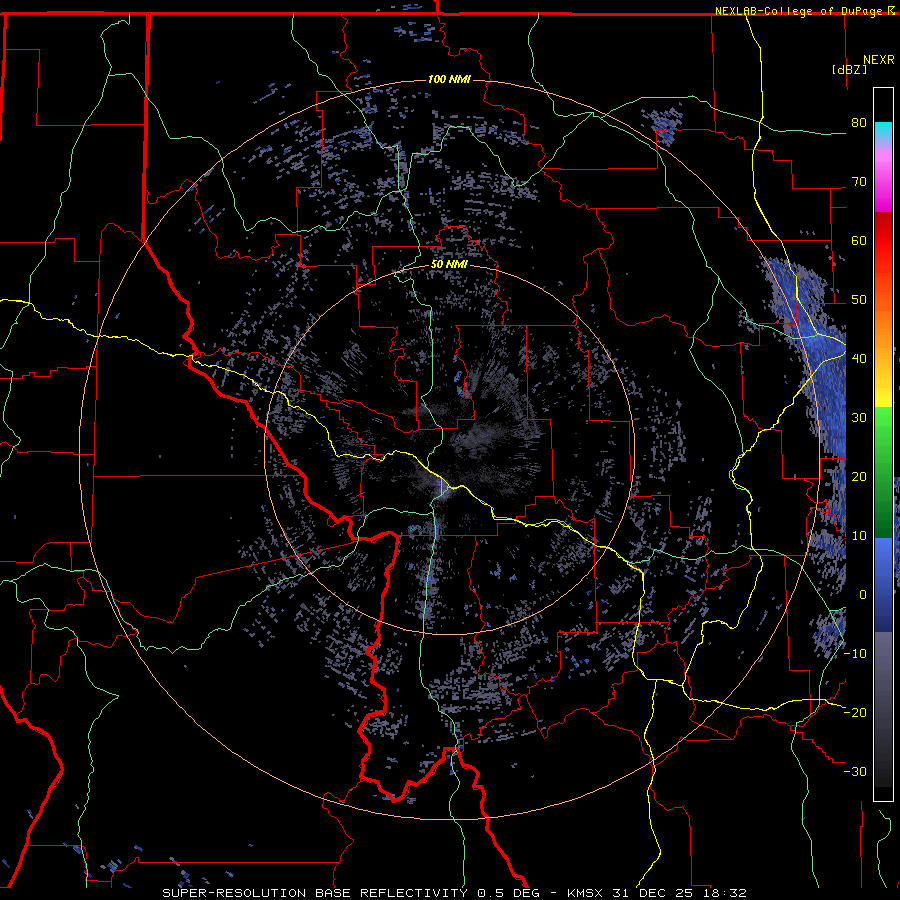Click the 50 value on the dBZ scale

(859, 300)
